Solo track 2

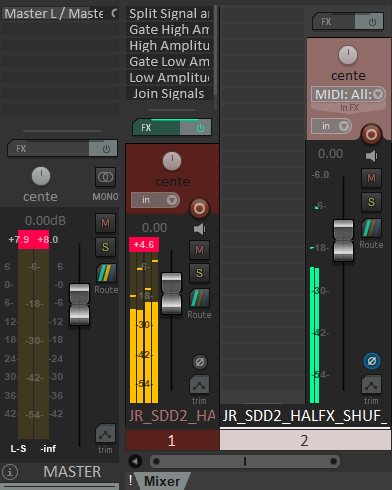pyautogui.click(x=371, y=202)
